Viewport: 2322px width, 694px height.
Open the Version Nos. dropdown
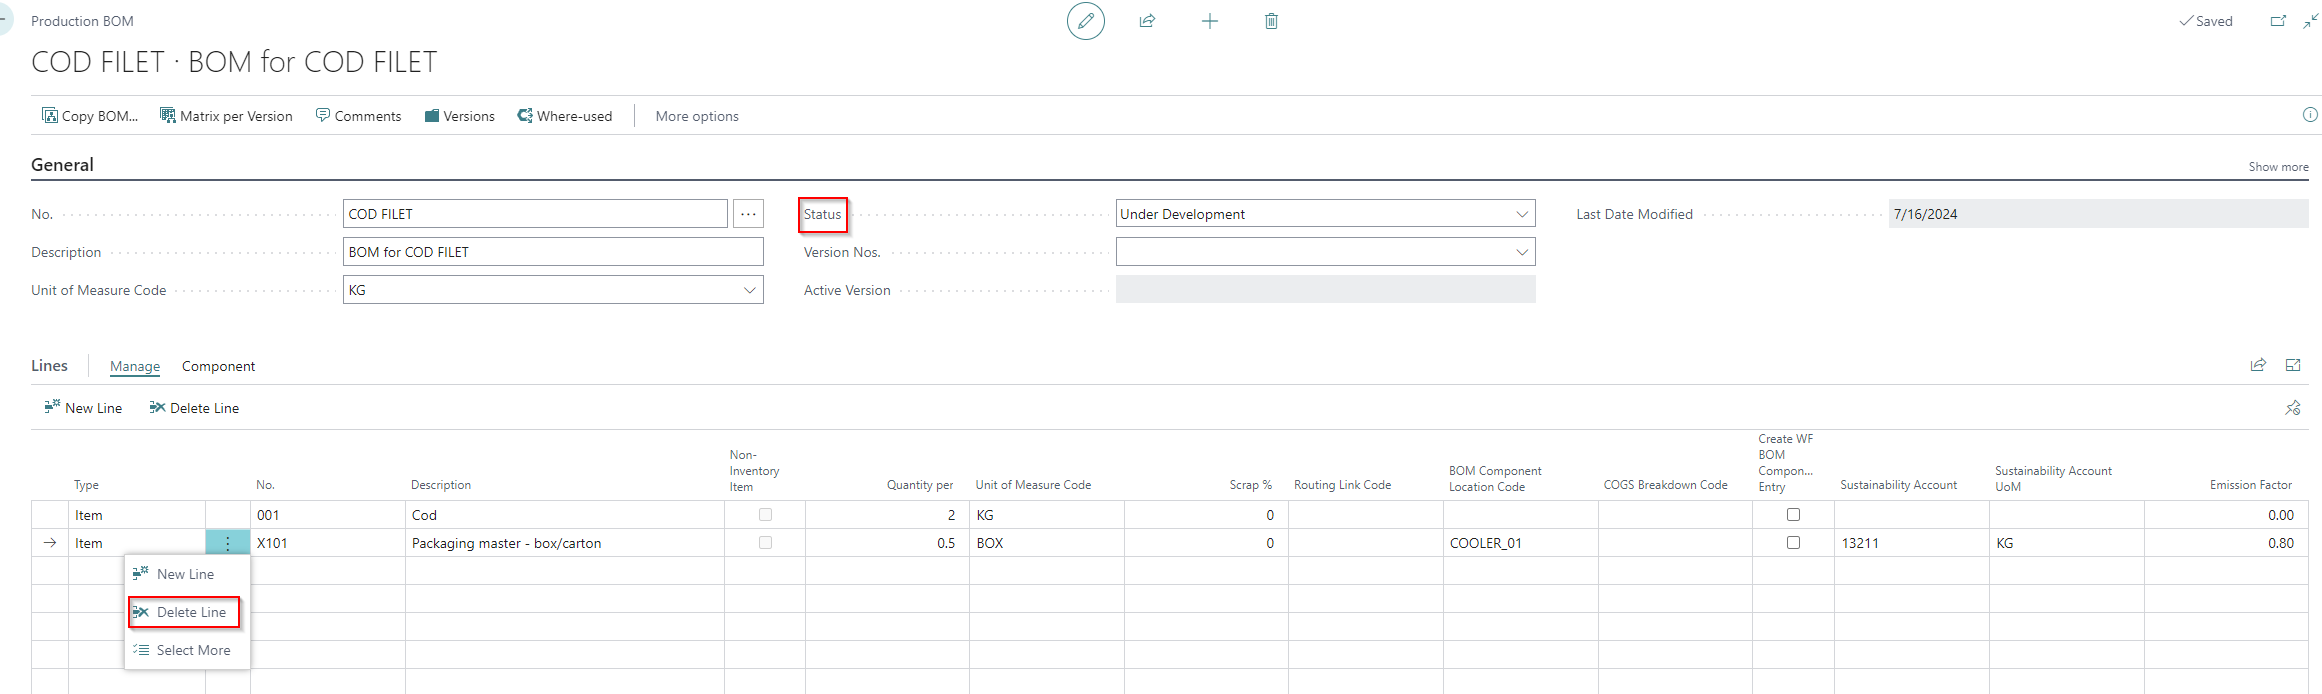point(1521,252)
